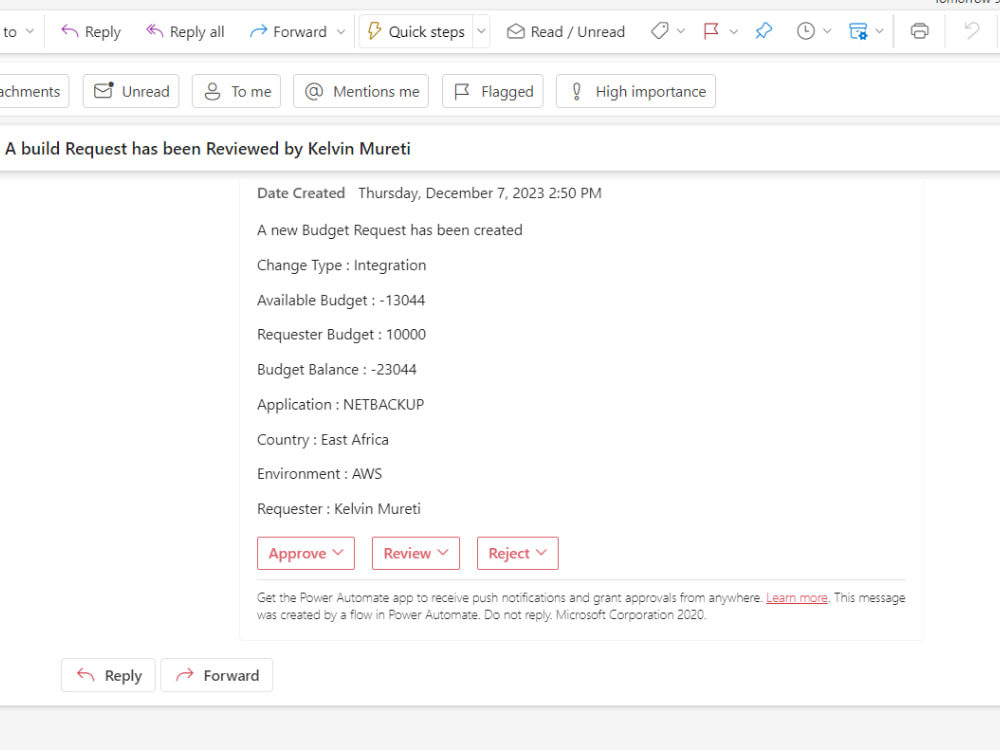Click the @ icon in Mentions me chip
Viewport: 1000px width, 750px height.
pyautogui.click(x=314, y=91)
